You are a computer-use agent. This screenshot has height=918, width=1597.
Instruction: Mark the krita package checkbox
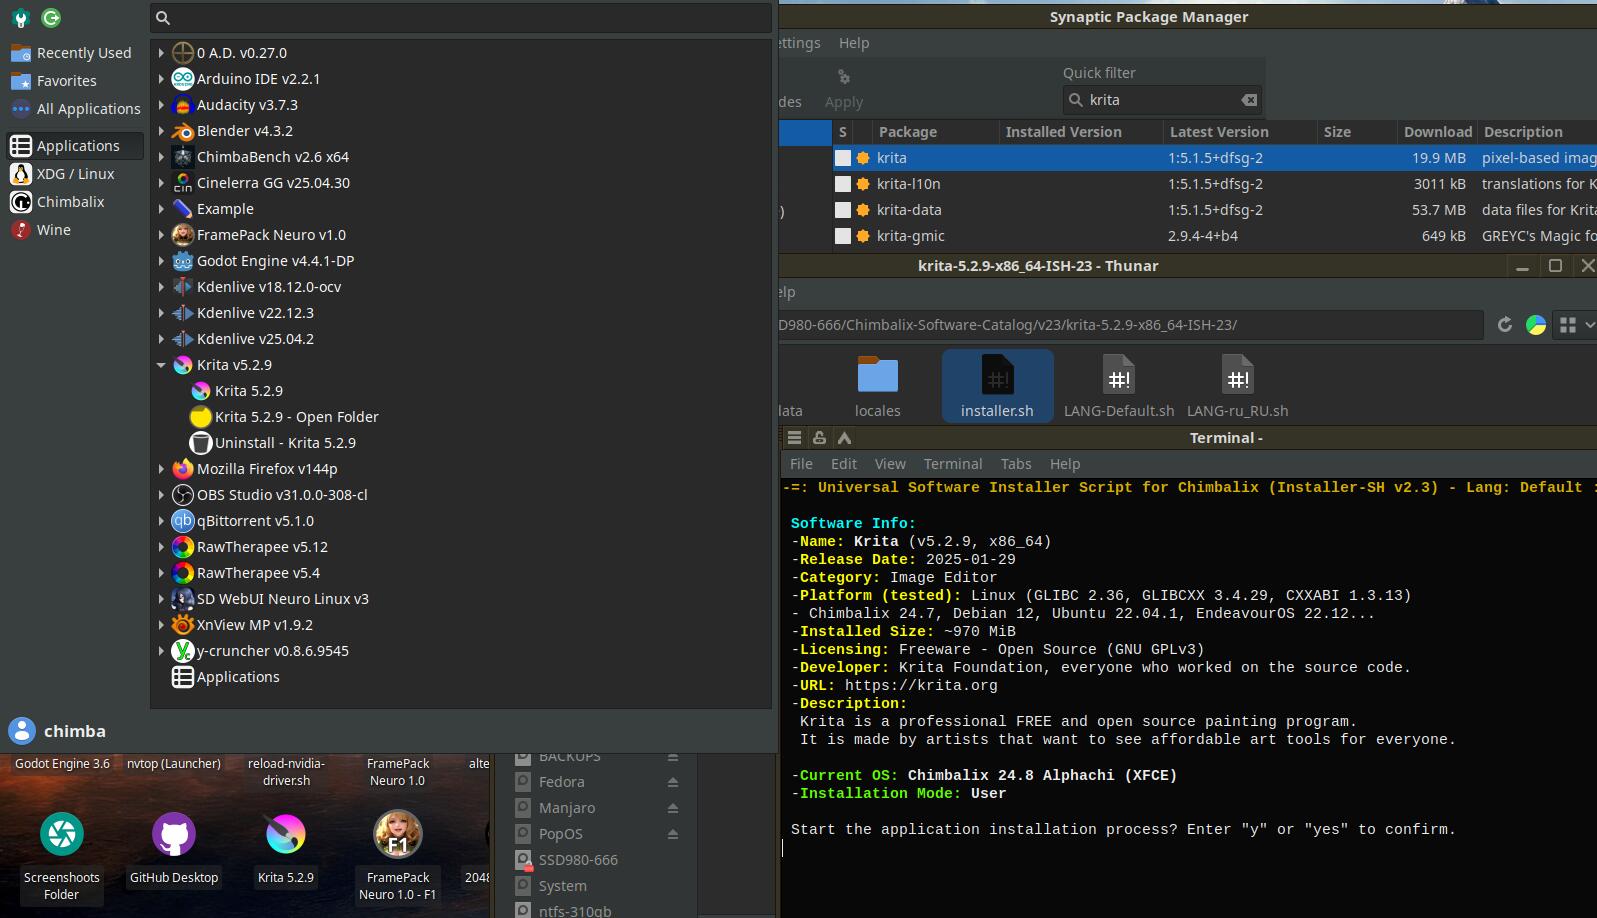coord(843,158)
